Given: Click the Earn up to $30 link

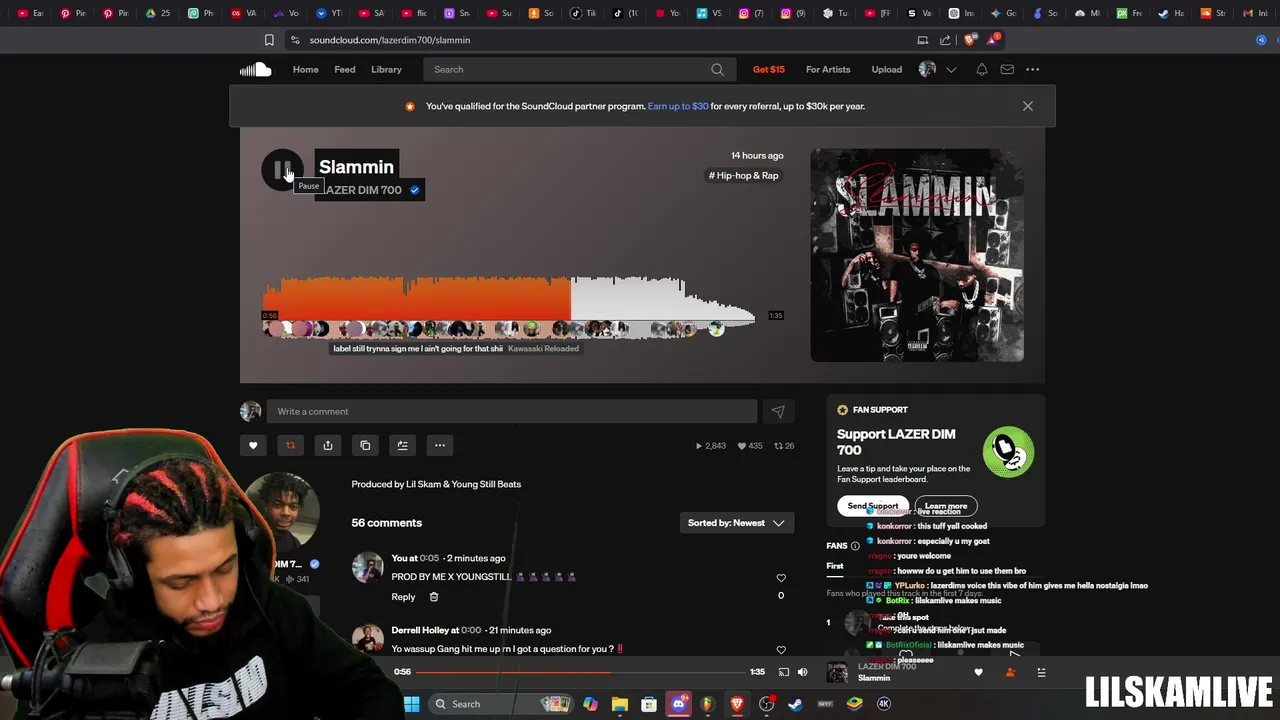Looking at the screenshot, I should pos(678,106).
